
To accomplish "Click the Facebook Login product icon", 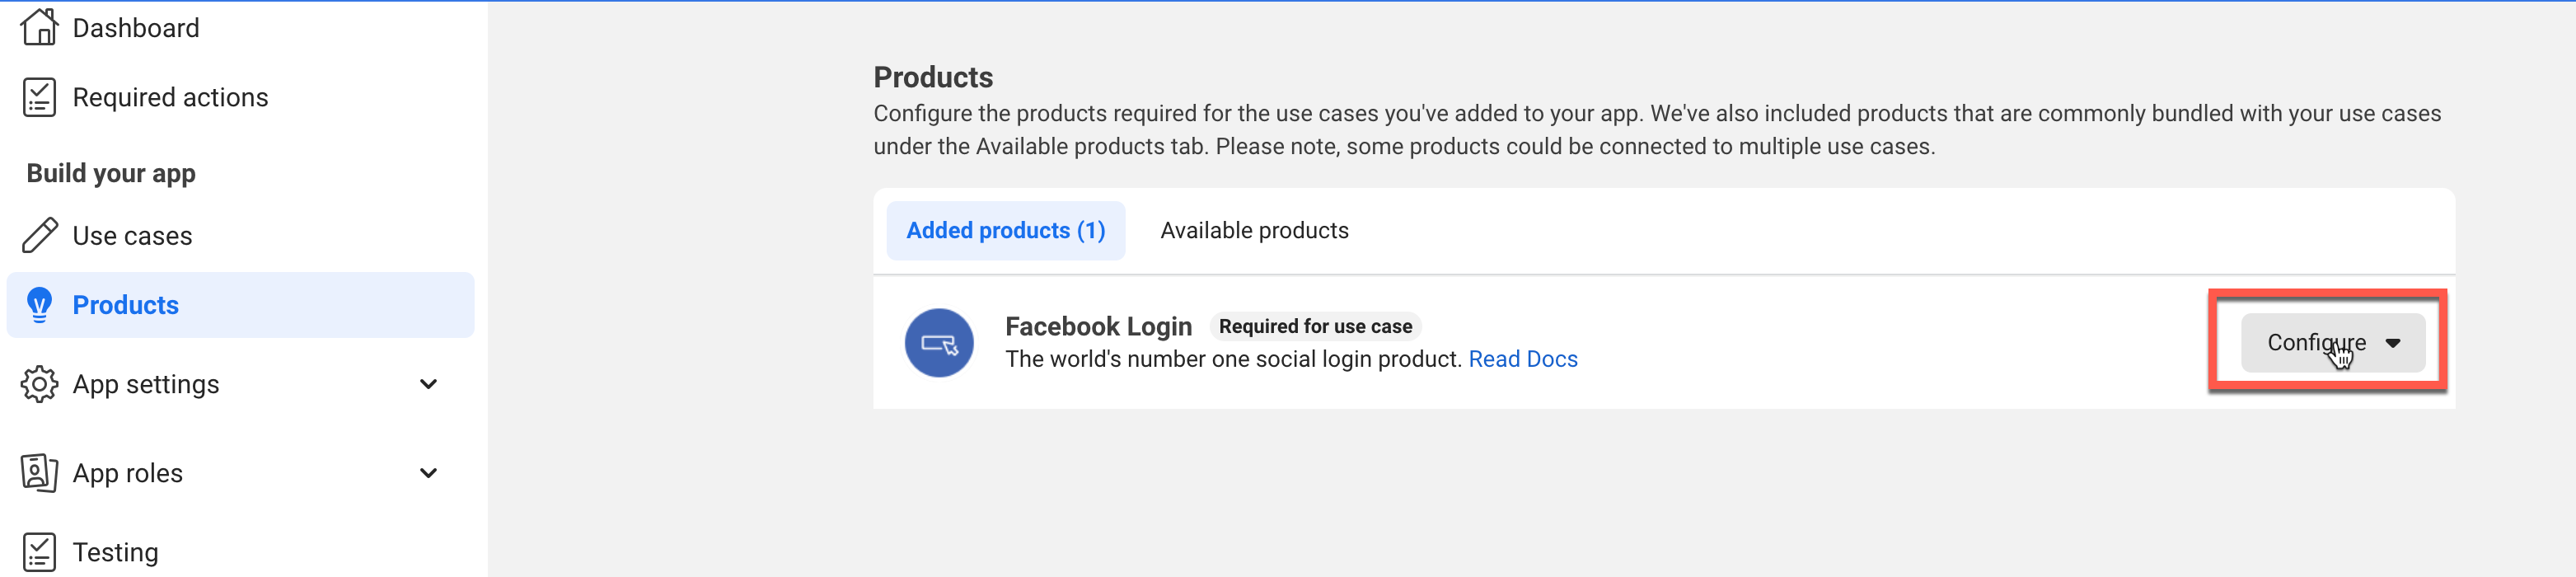I will 938,343.
